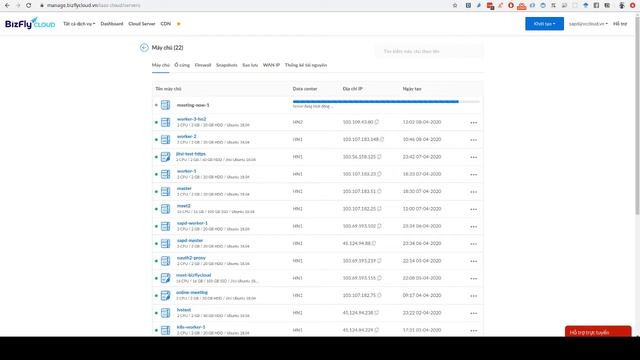This screenshot has height=360, width=640.
Task: Open the Tất cả dịch vụ dropdown
Action: click(x=79, y=24)
